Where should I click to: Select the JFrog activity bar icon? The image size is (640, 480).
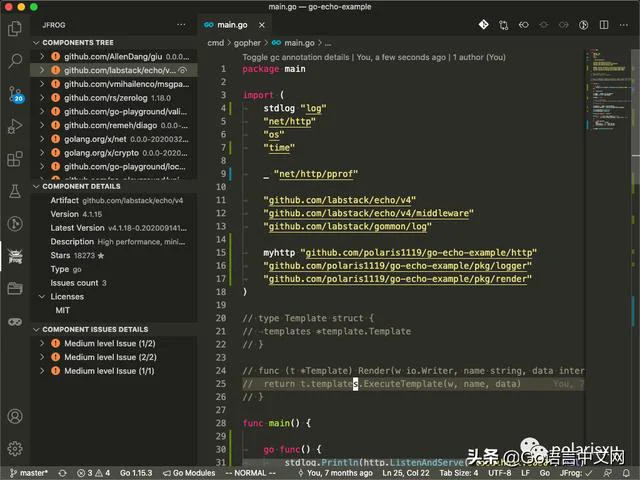pos(15,256)
